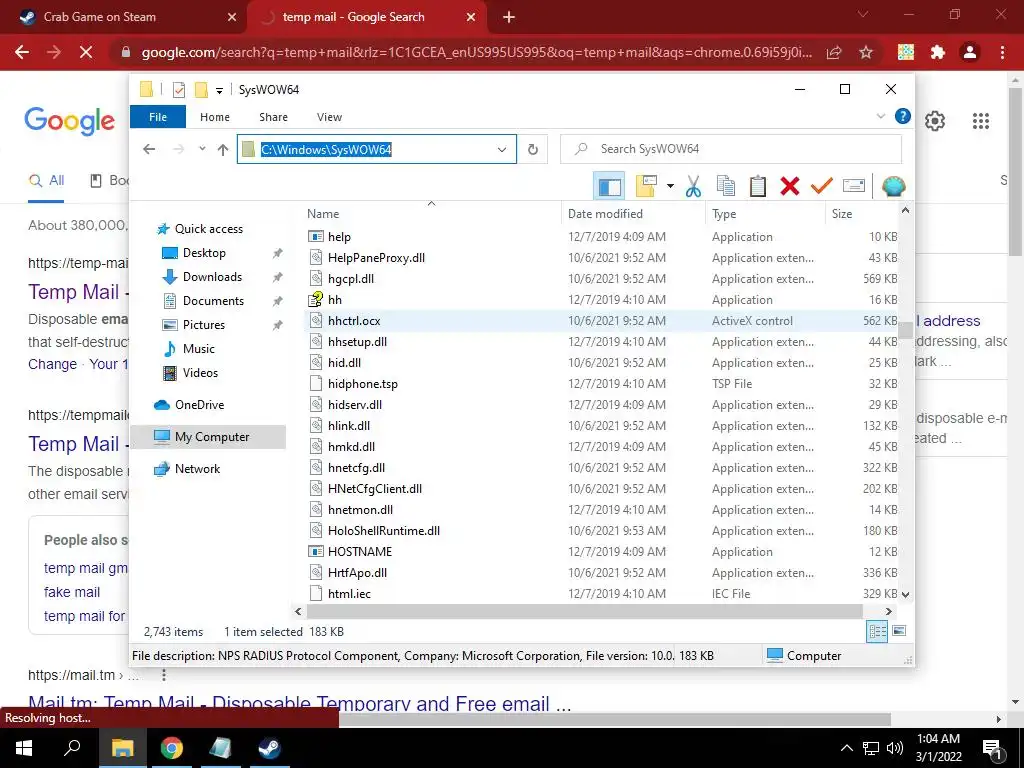Click the folder options toolbar icon
The height and width of the screenshot is (768, 1024).
[646, 186]
